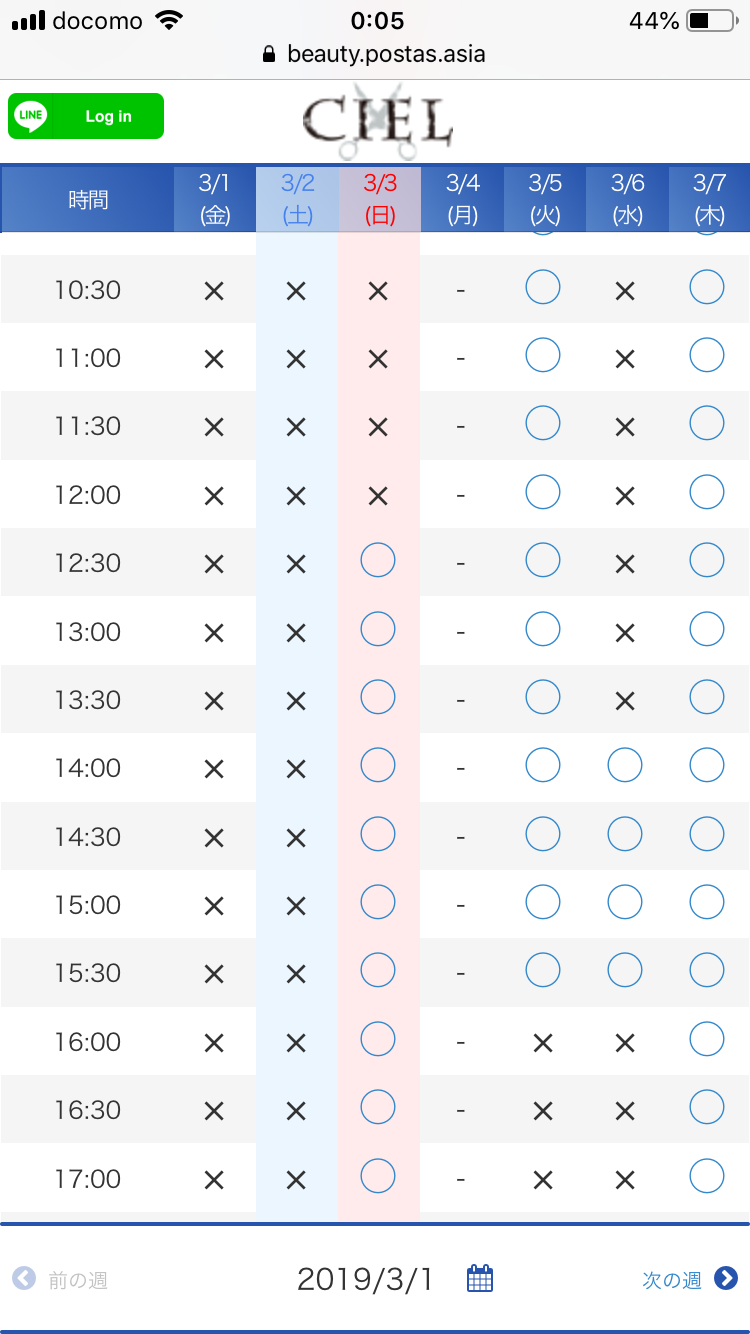Viewport: 750px width, 1334px height.
Task: Click the 3/3 (日) column header
Action: coord(380,199)
